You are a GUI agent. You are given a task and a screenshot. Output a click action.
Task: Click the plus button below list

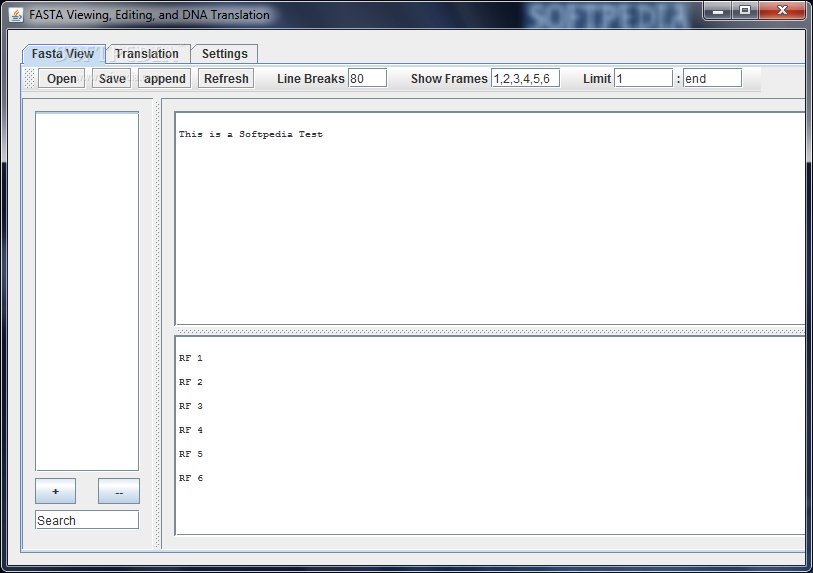55,491
